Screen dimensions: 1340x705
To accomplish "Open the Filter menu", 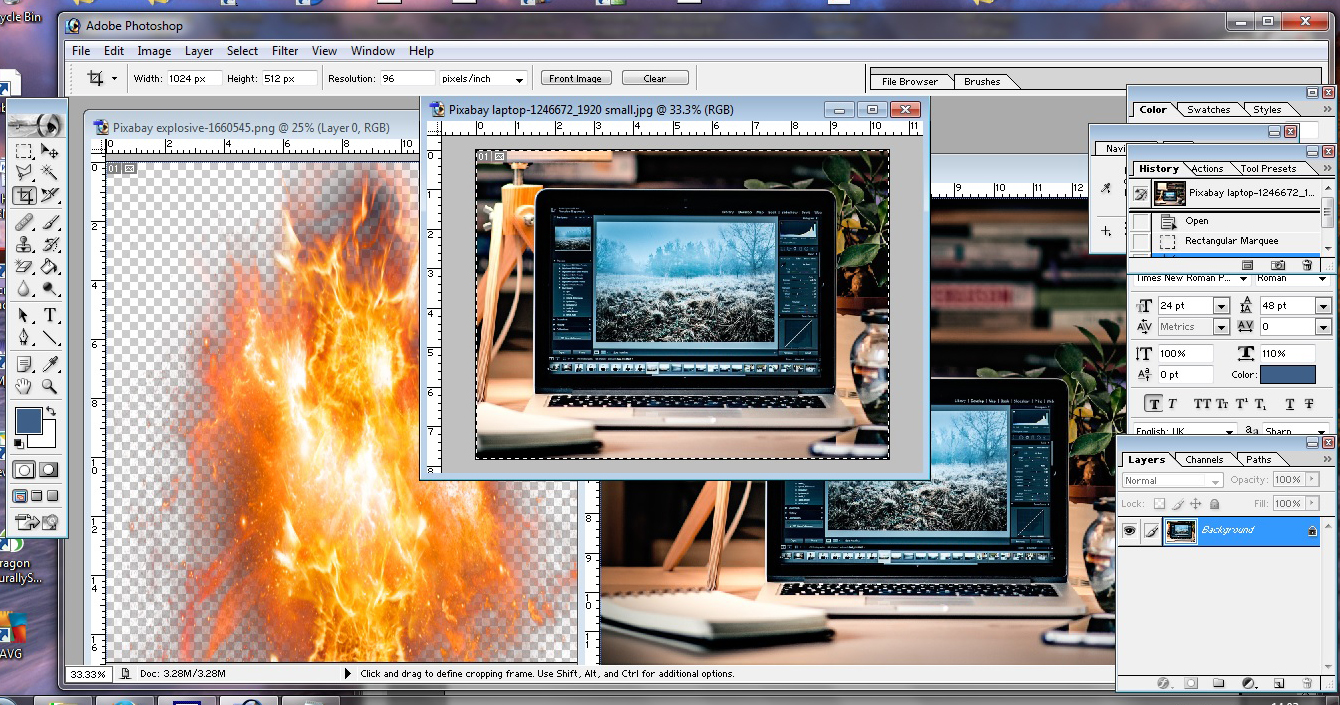I will pyautogui.click(x=285, y=51).
